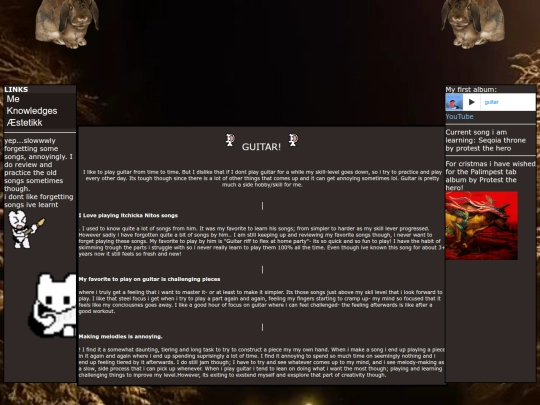Click 'My favorite to play on guitar' heading

(x=149, y=279)
